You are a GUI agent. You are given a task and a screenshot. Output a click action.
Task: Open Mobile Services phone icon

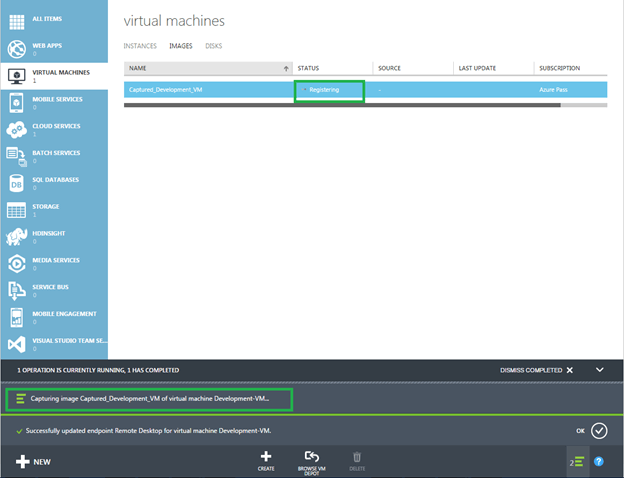17,103
